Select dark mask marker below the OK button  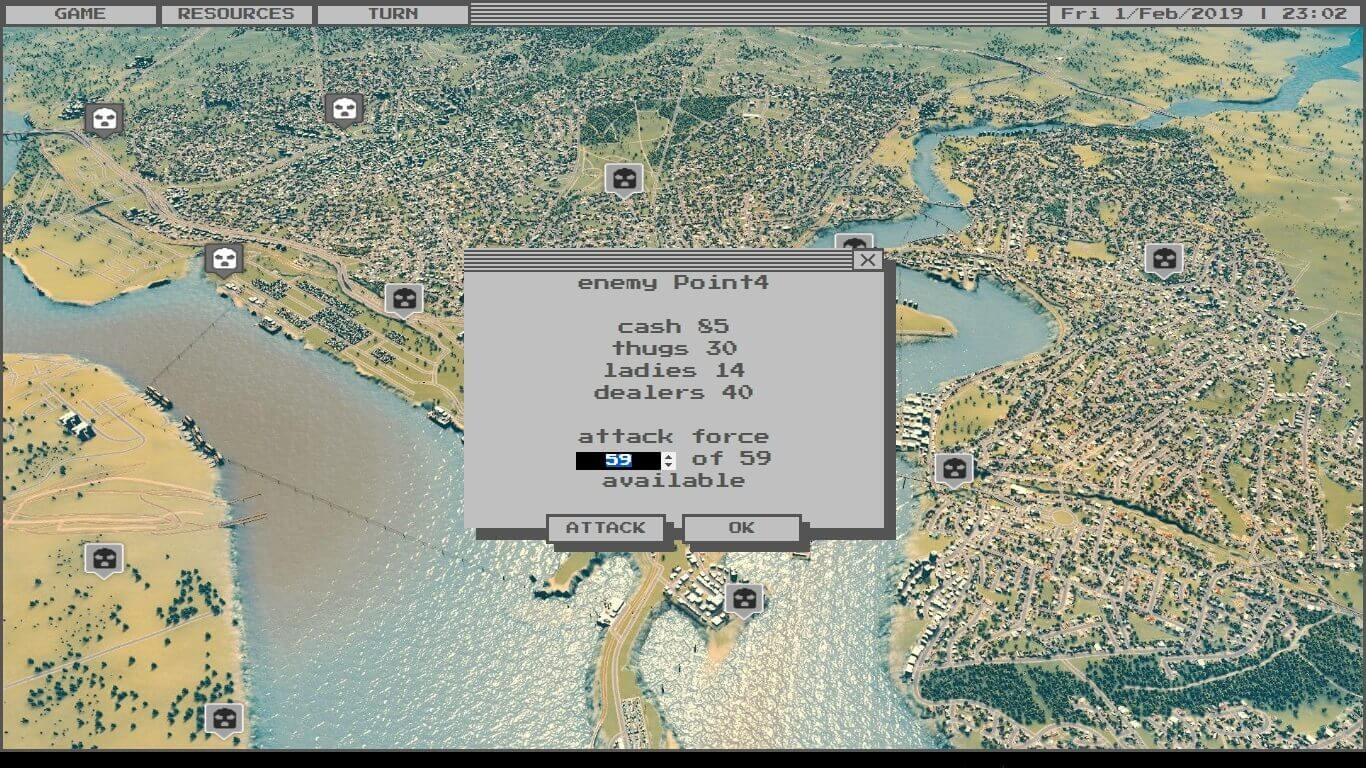point(744,601)
